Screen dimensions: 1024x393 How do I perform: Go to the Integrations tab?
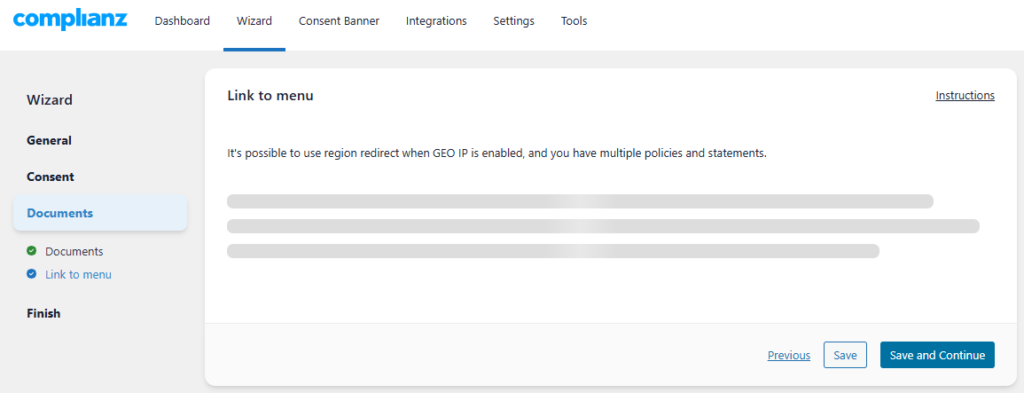[x=436, y=21]
